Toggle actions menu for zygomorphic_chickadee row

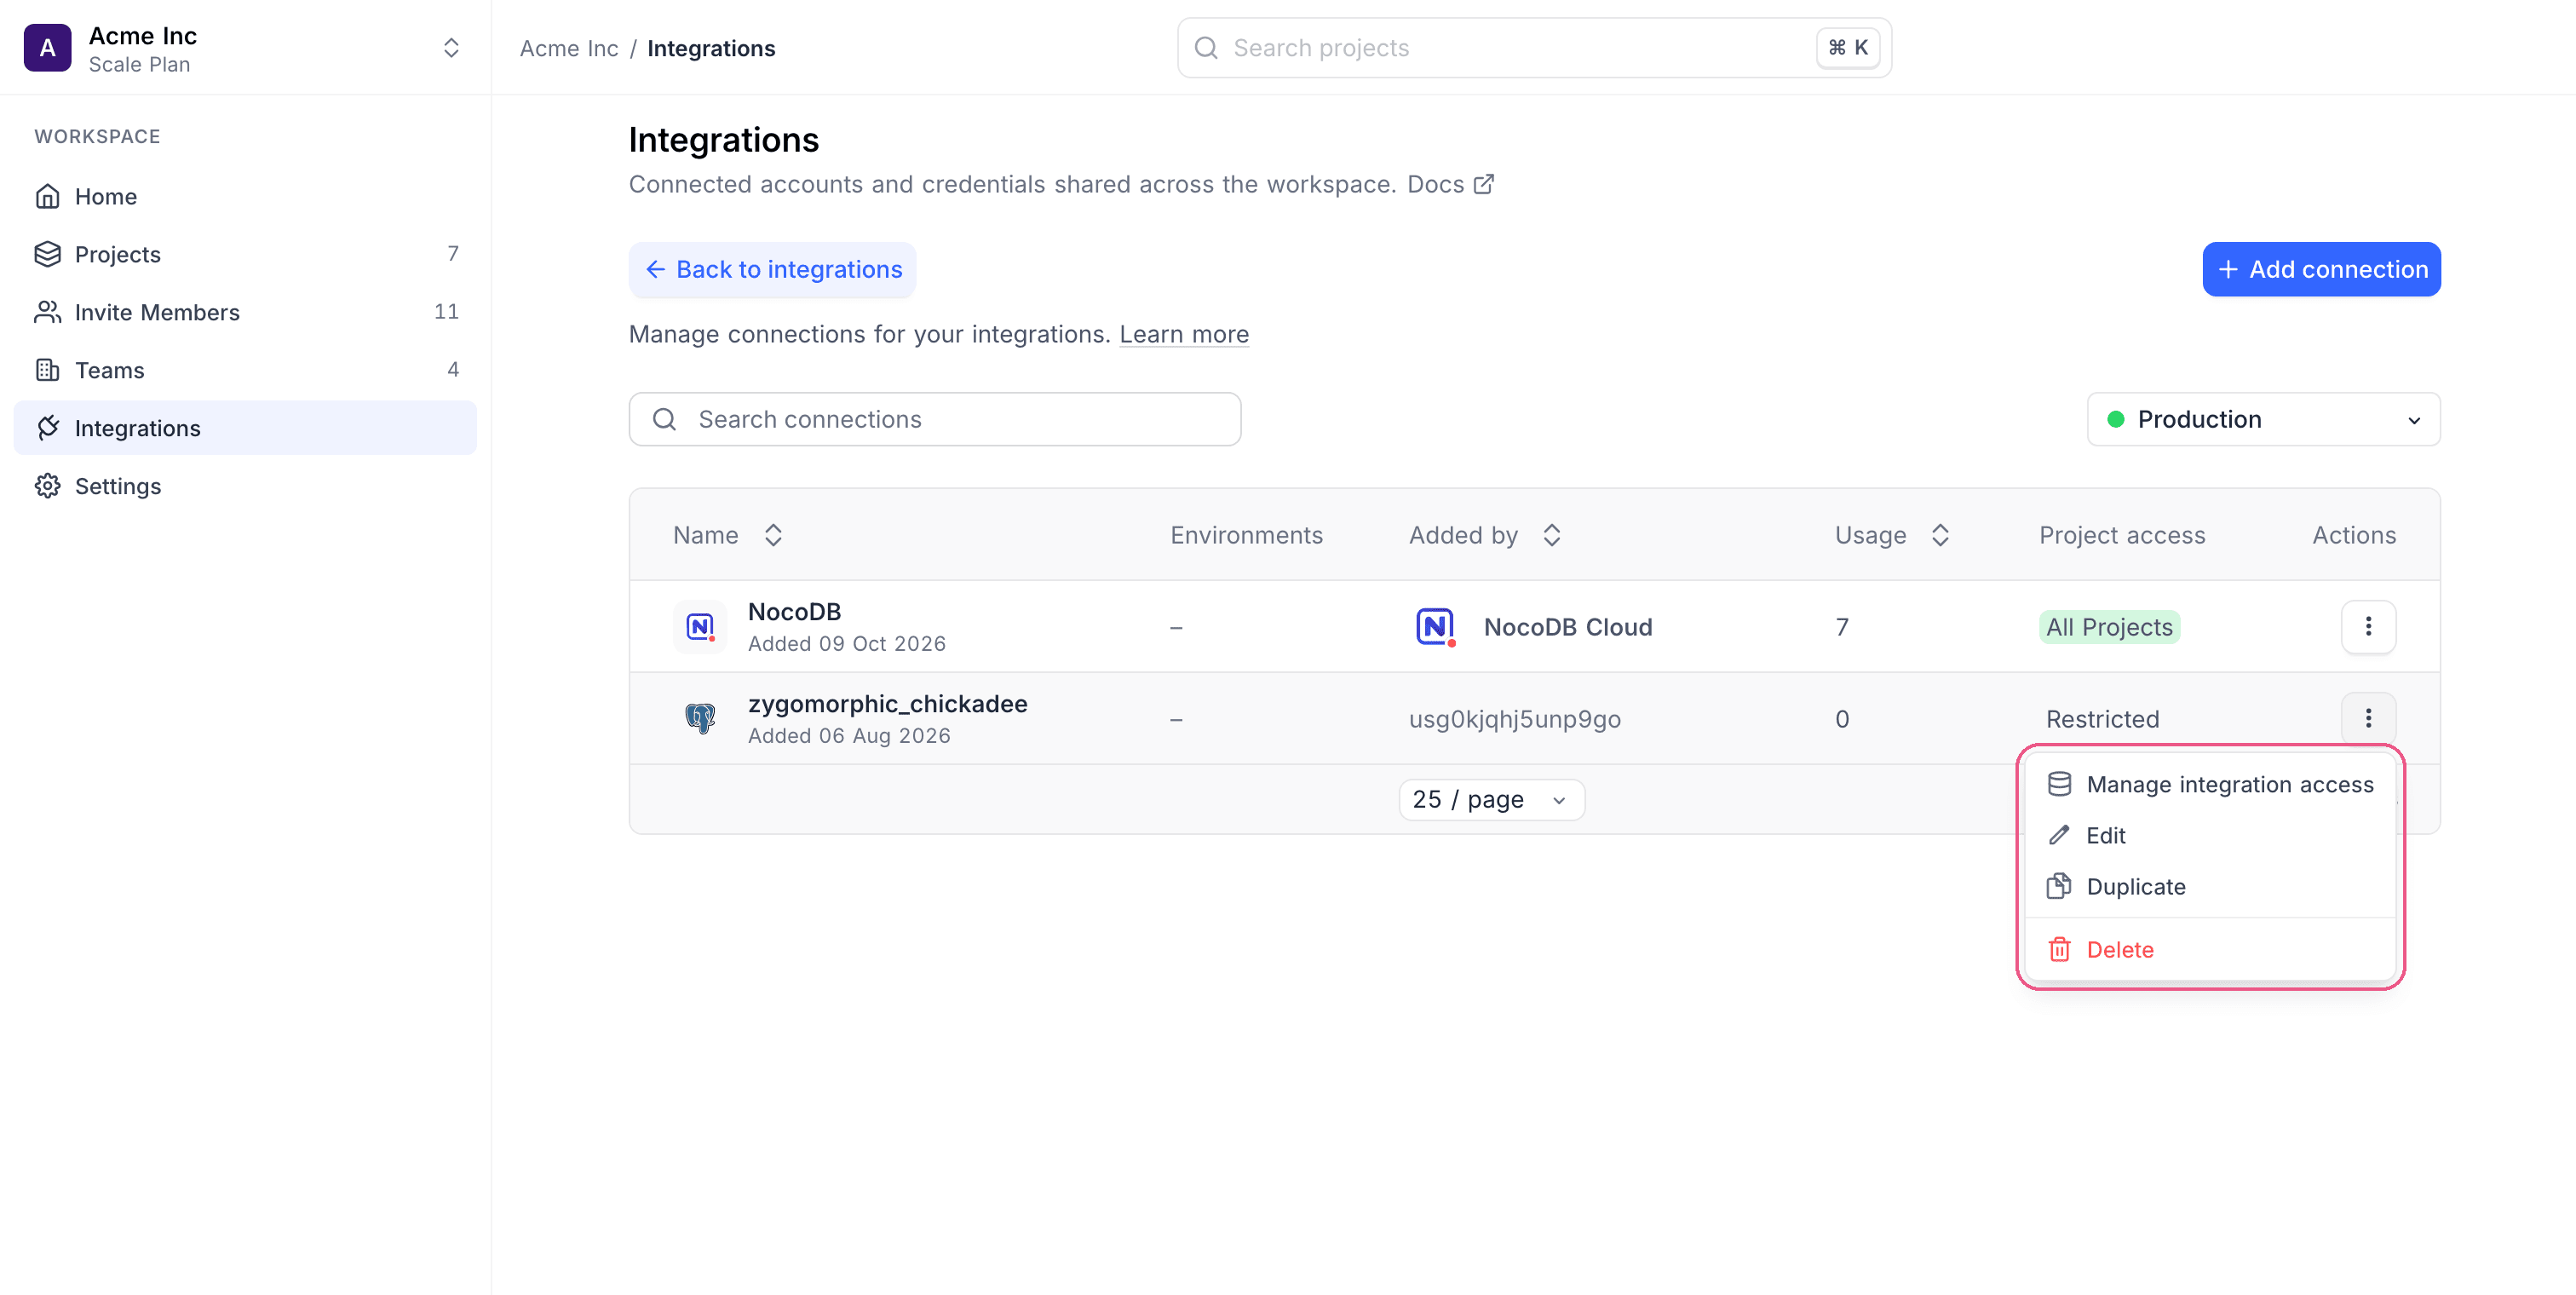(x=2368, y=718)
